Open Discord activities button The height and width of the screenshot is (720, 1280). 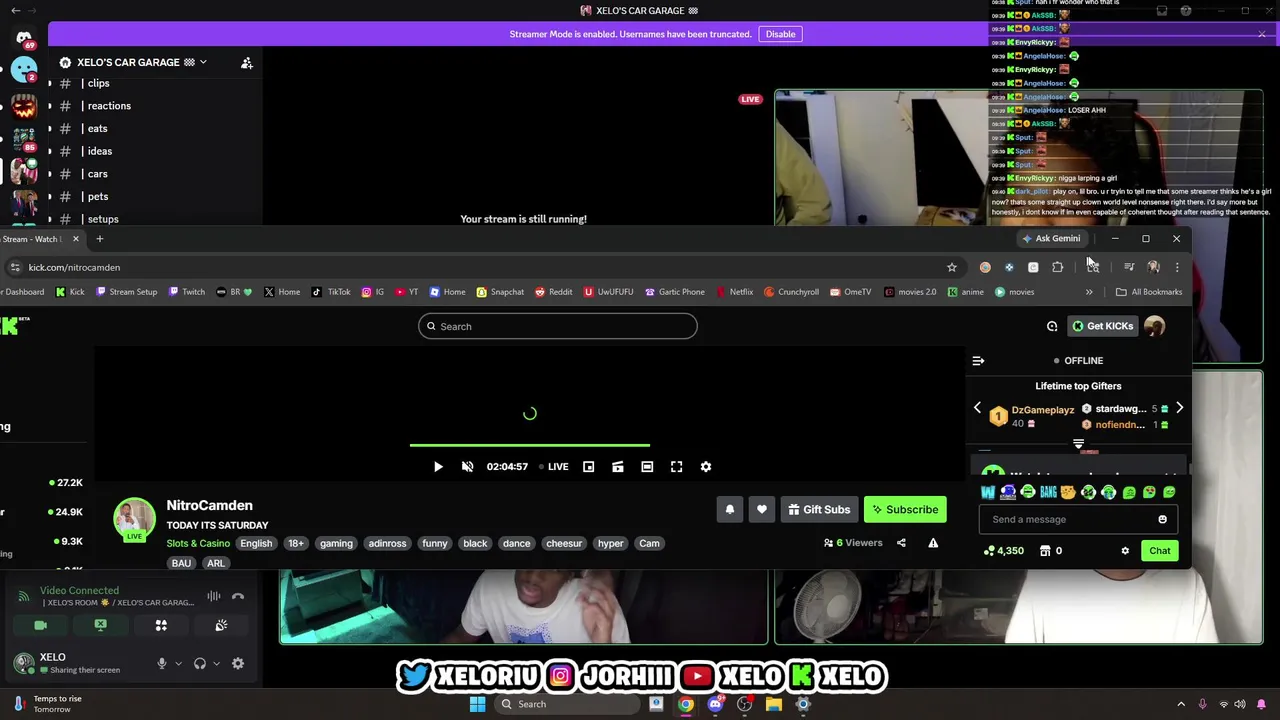161,625
